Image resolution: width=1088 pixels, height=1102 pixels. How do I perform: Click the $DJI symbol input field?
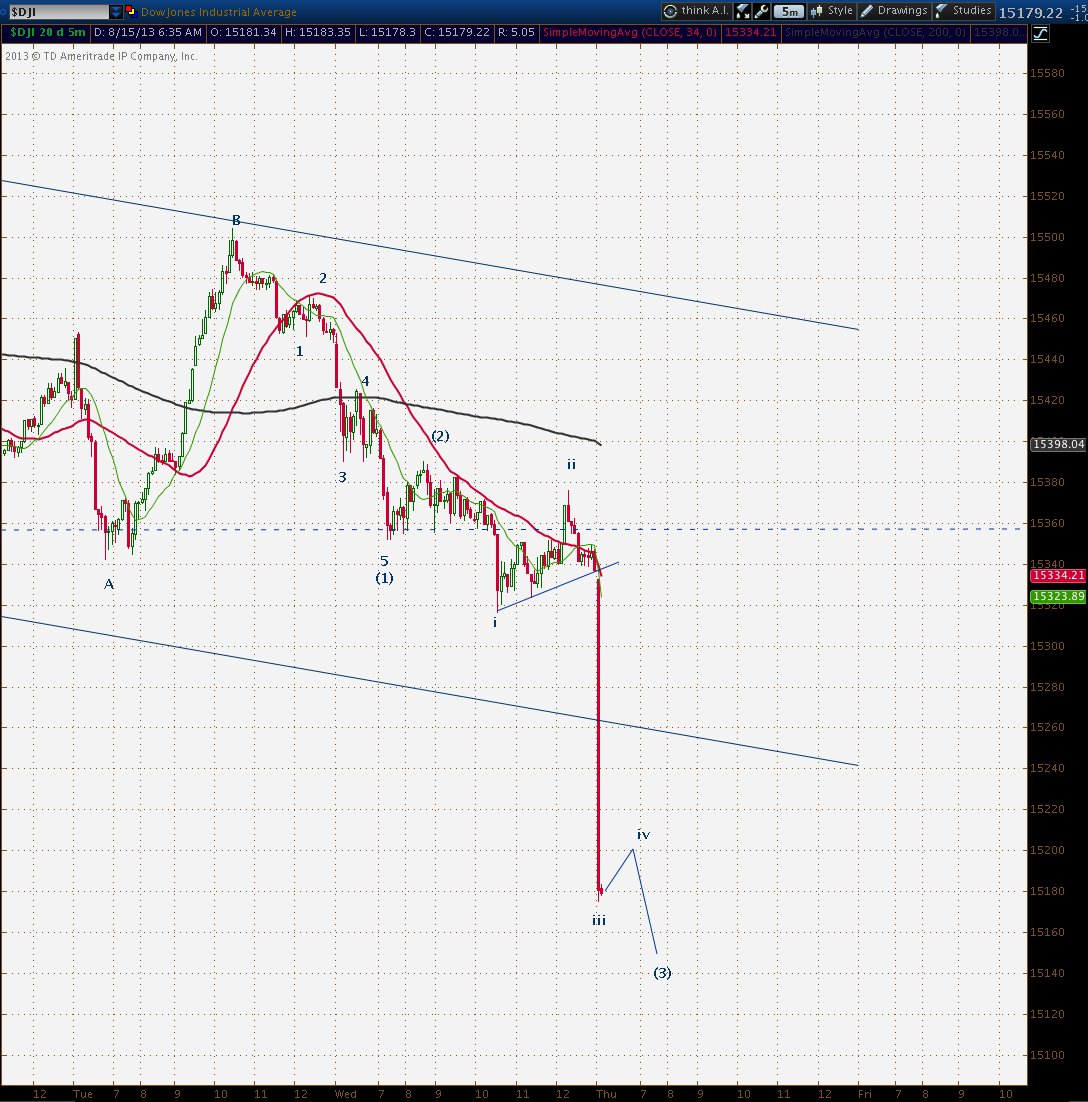[x=58, y=12]
